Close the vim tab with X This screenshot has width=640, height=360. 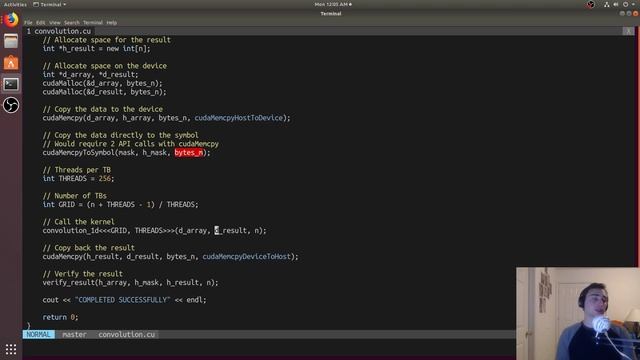coord(629,31)
